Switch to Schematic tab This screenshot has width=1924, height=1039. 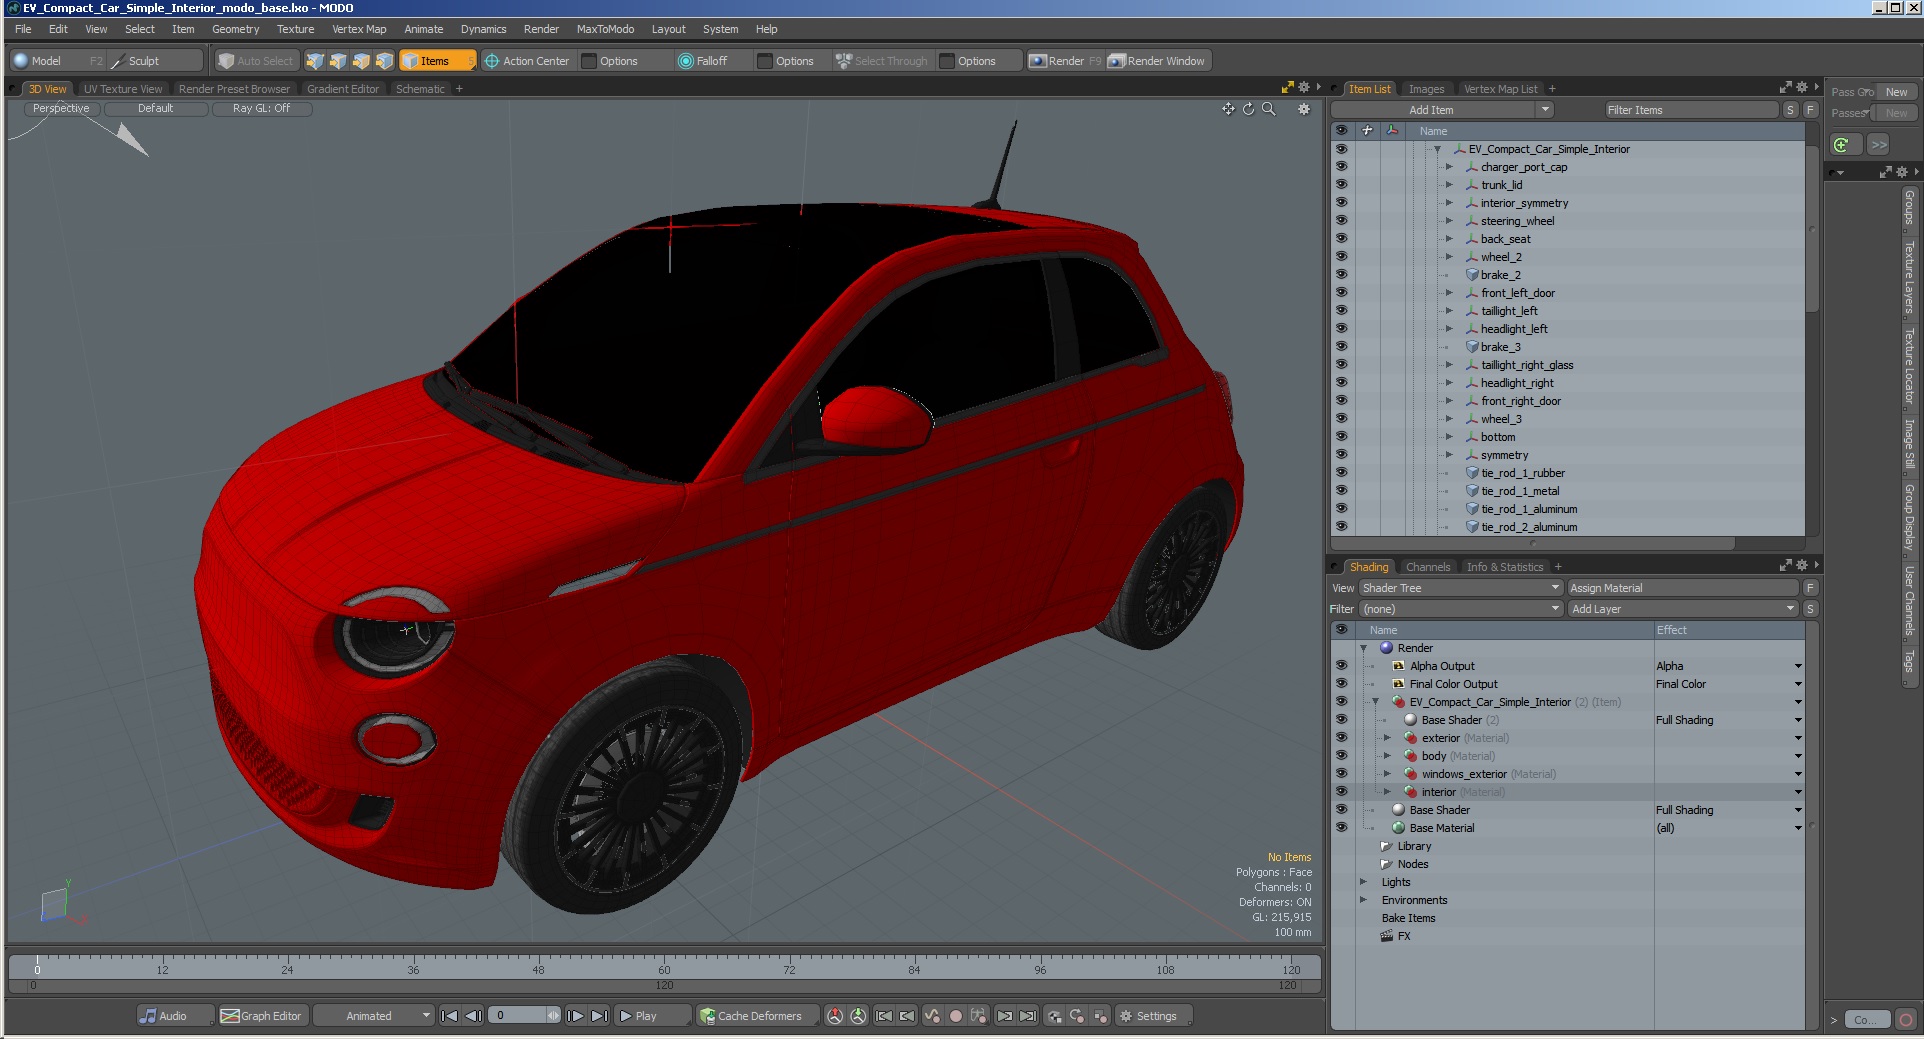click(x=420, y=89)
